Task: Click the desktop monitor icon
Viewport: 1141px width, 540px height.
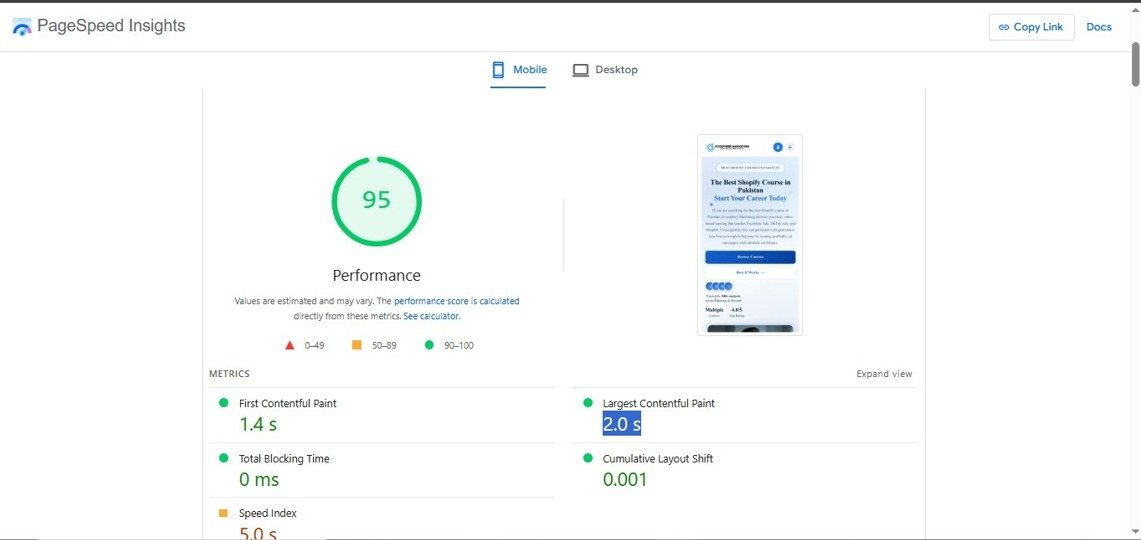Action: click(x=580, y=70)
